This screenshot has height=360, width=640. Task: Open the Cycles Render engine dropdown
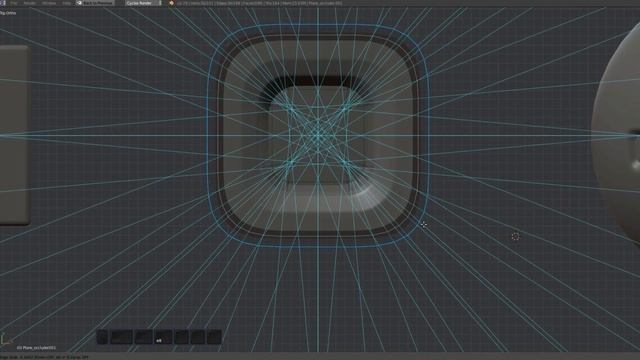143,3
